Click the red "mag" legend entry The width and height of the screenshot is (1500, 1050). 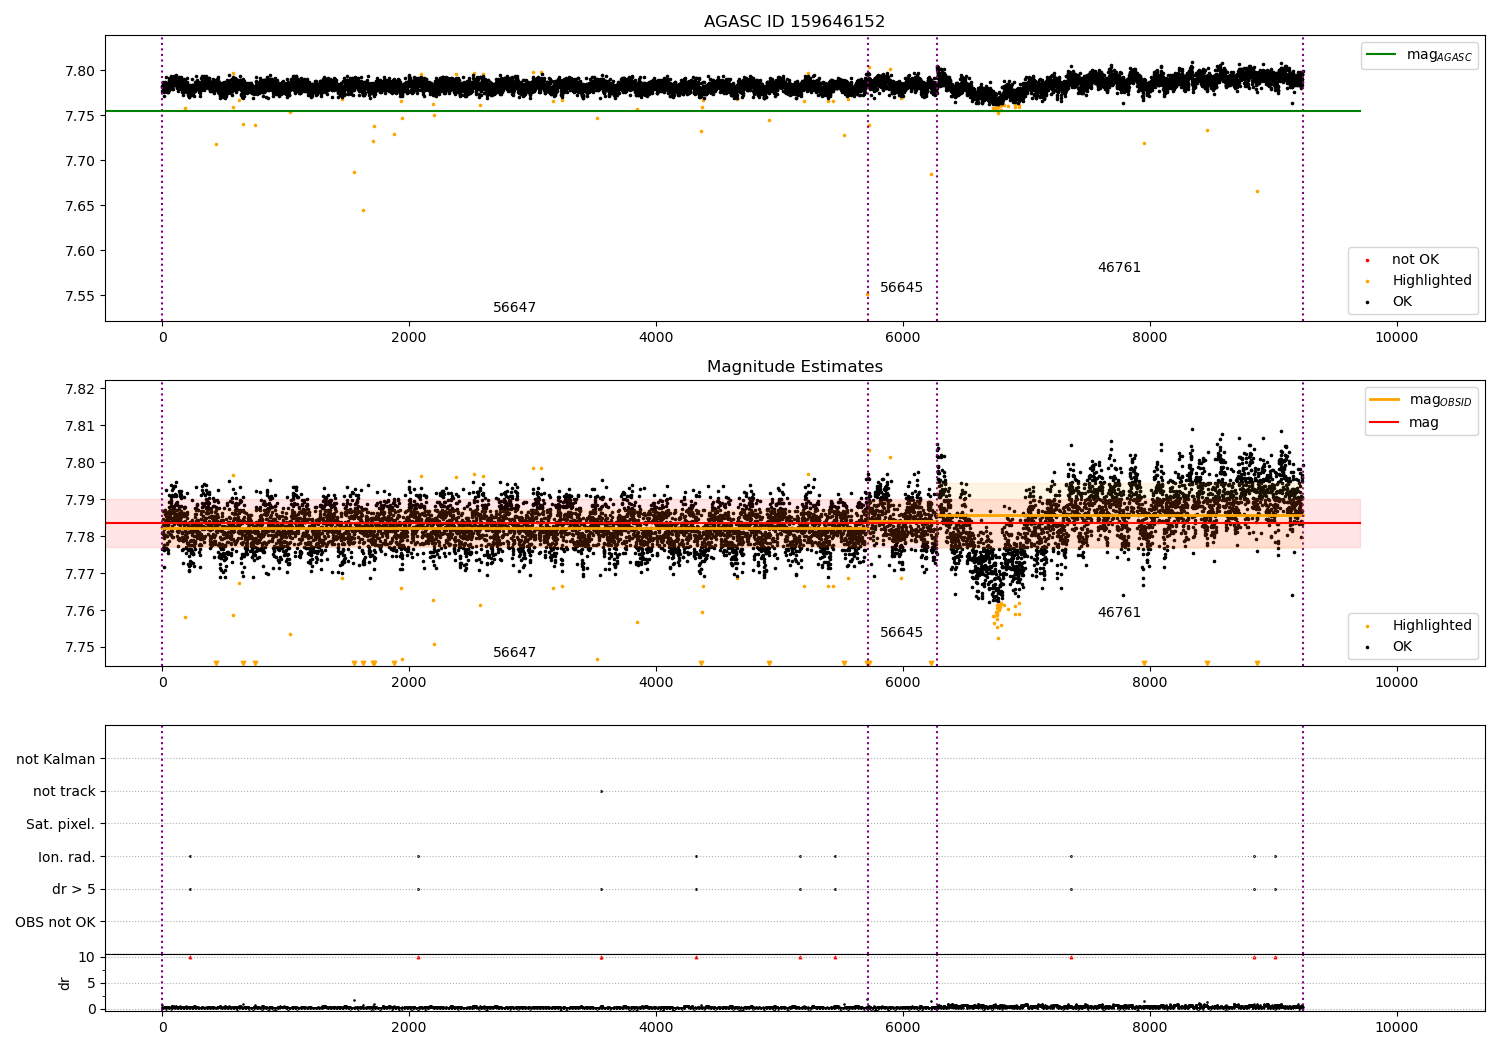point(1404,422)
